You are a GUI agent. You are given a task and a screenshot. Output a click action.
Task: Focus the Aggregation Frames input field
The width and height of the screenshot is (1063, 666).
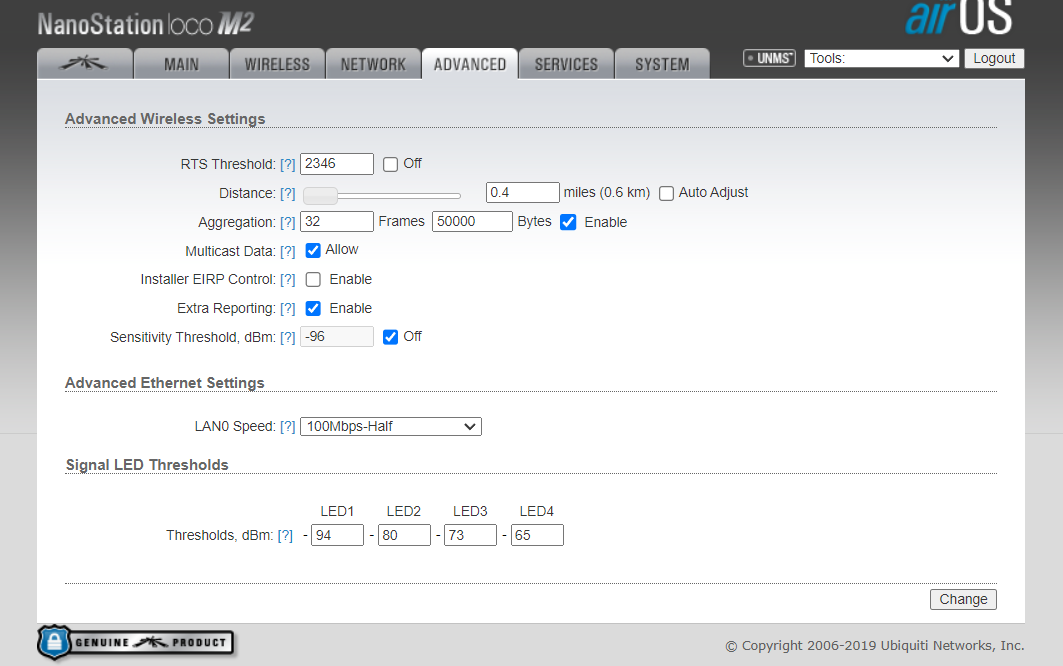337,221
